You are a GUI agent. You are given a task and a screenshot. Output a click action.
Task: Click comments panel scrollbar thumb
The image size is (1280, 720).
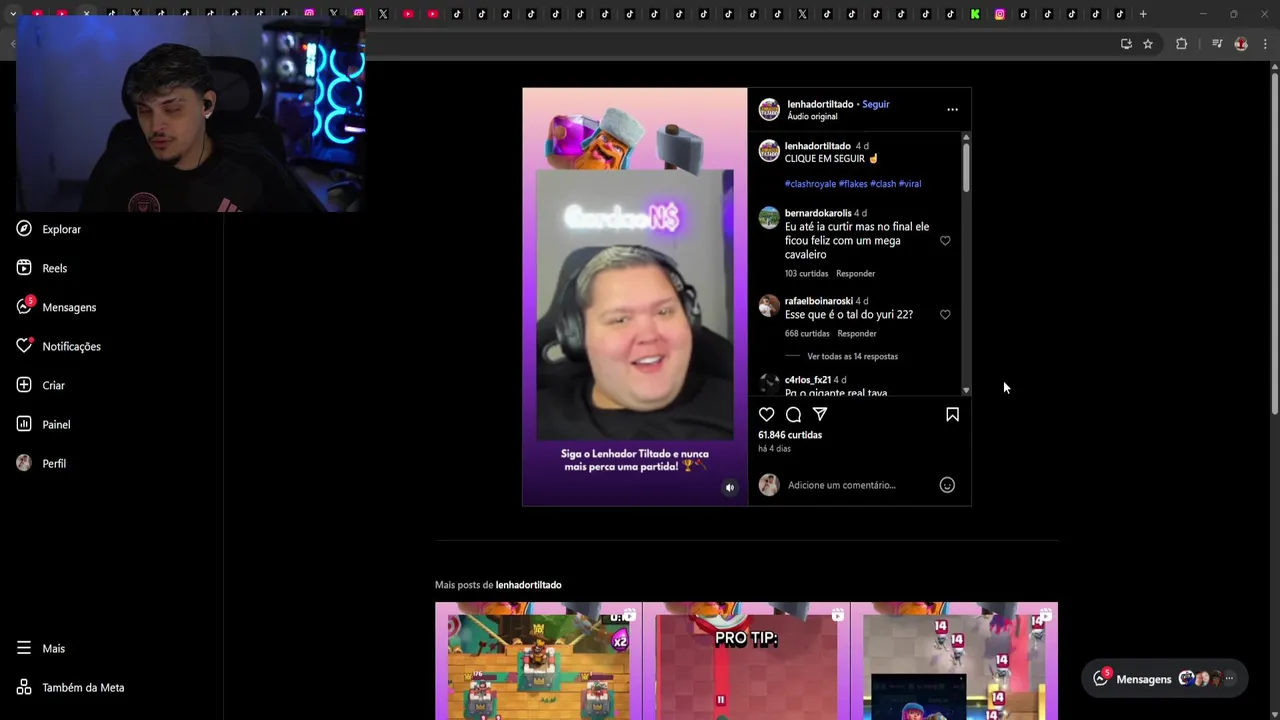(x=966, y=166)
